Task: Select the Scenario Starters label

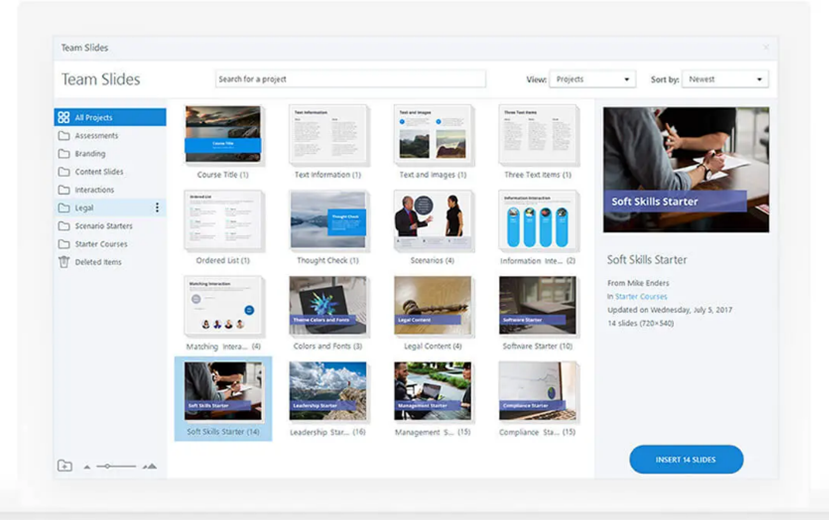Action: [x=104, y=226]
